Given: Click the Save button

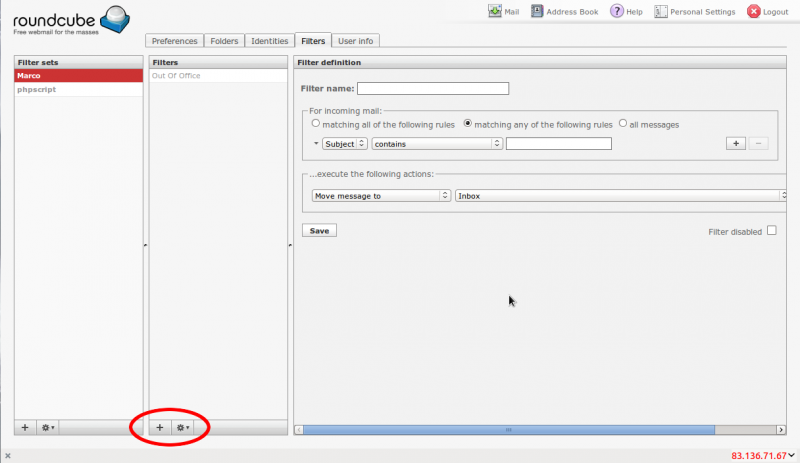Looking at the screenshot, I should coord(319,230).
